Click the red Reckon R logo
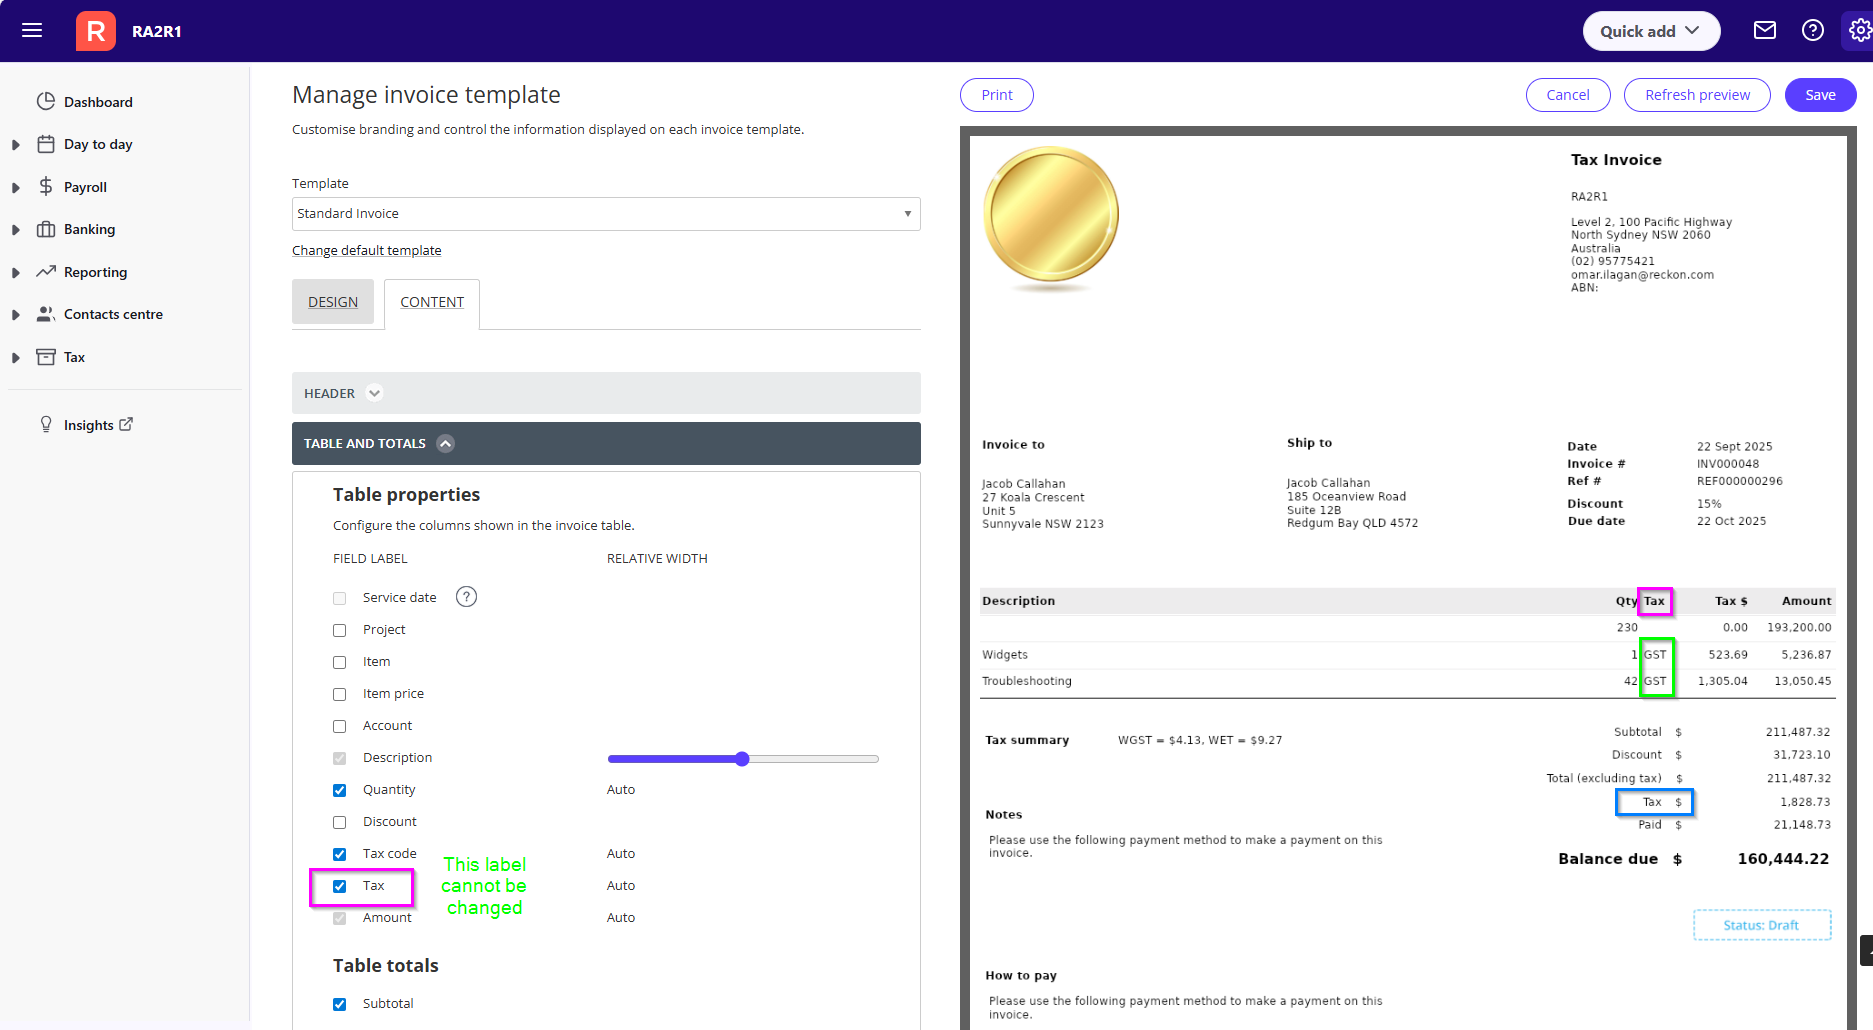 pos(96,31)
